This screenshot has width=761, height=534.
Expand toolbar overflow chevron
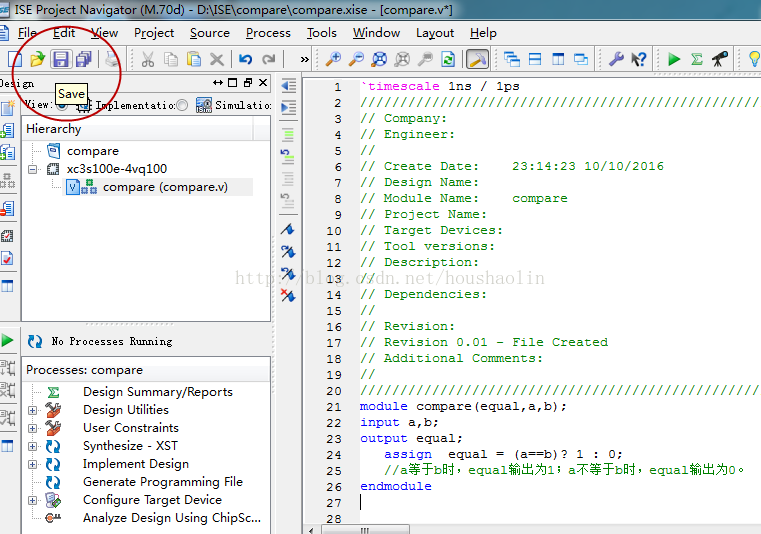click(x=304, y=60)
